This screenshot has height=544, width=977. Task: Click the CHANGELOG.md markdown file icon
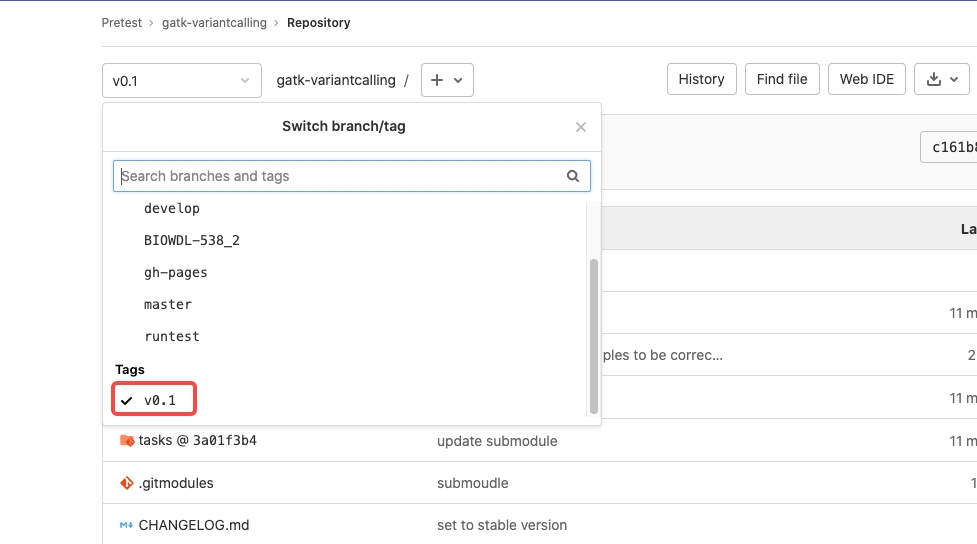pyautogui.click(x=127, y=525)
